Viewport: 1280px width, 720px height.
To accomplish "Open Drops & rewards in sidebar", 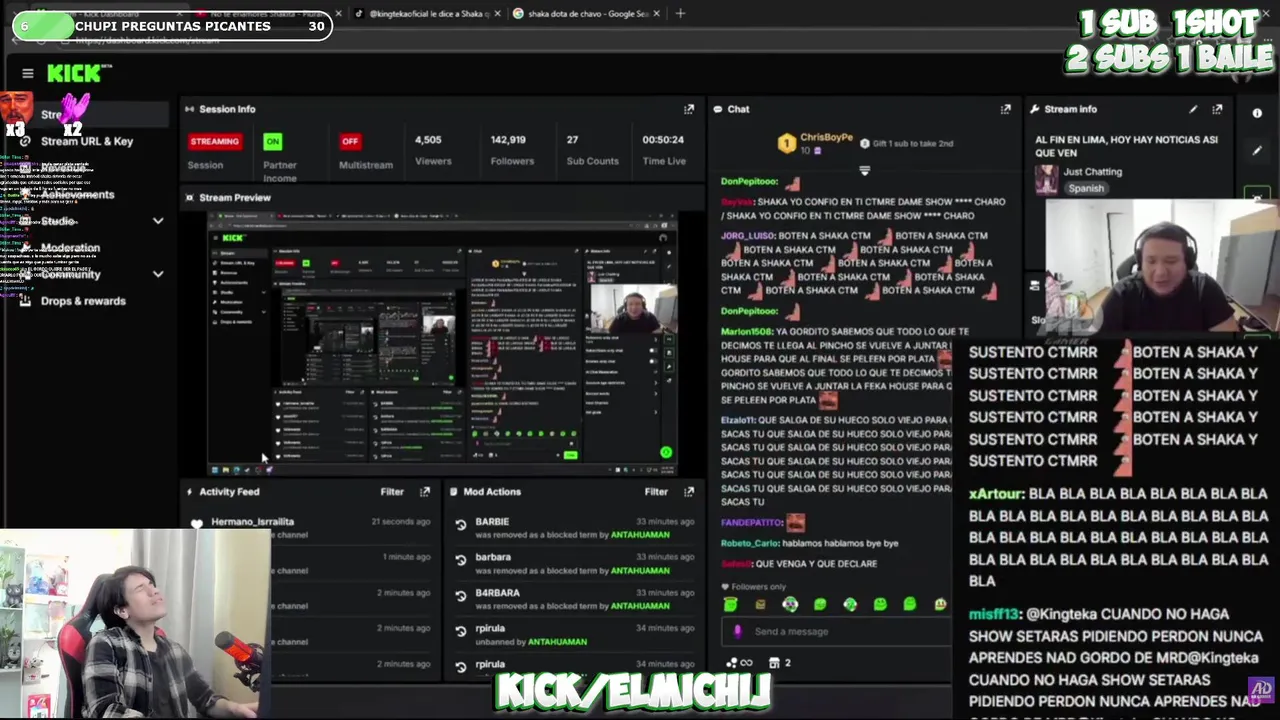I will point(83,301).
